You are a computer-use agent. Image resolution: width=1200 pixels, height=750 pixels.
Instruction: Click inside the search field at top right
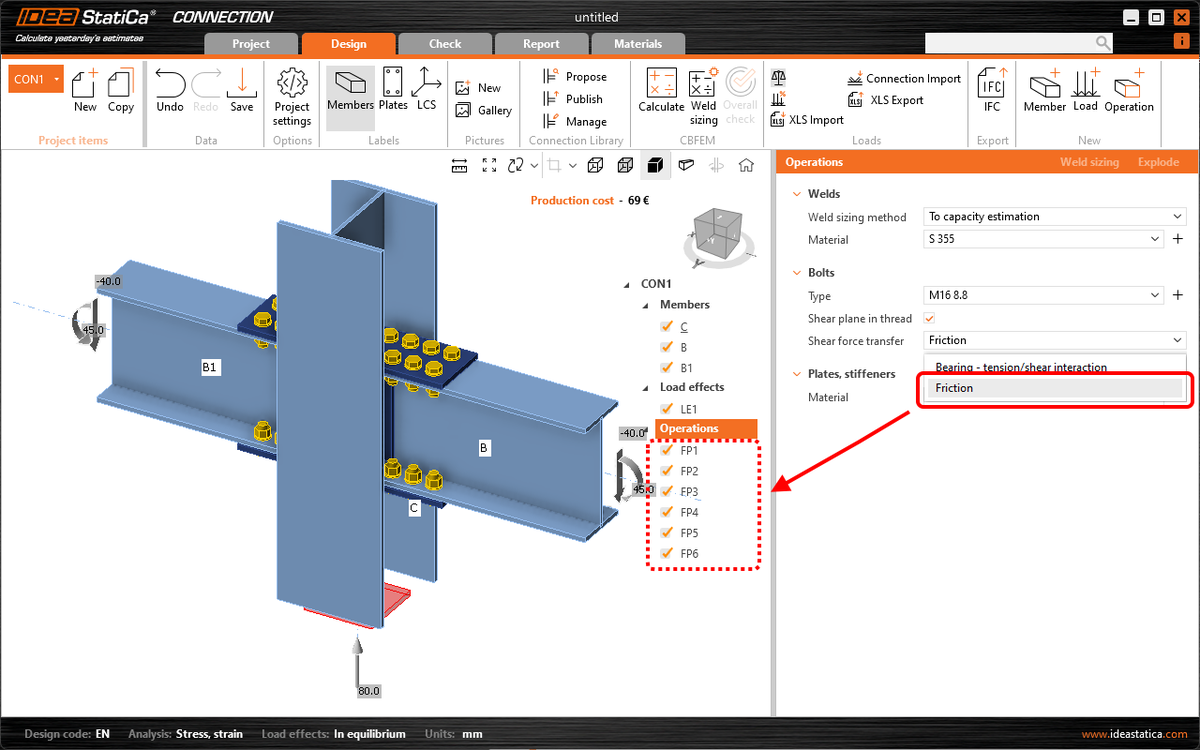pyautogui.click(x=1010, y=42)
